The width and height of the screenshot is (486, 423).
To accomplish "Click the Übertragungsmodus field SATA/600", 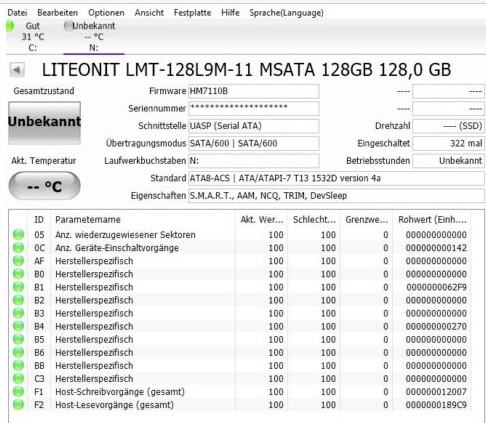I will [254, 143].
